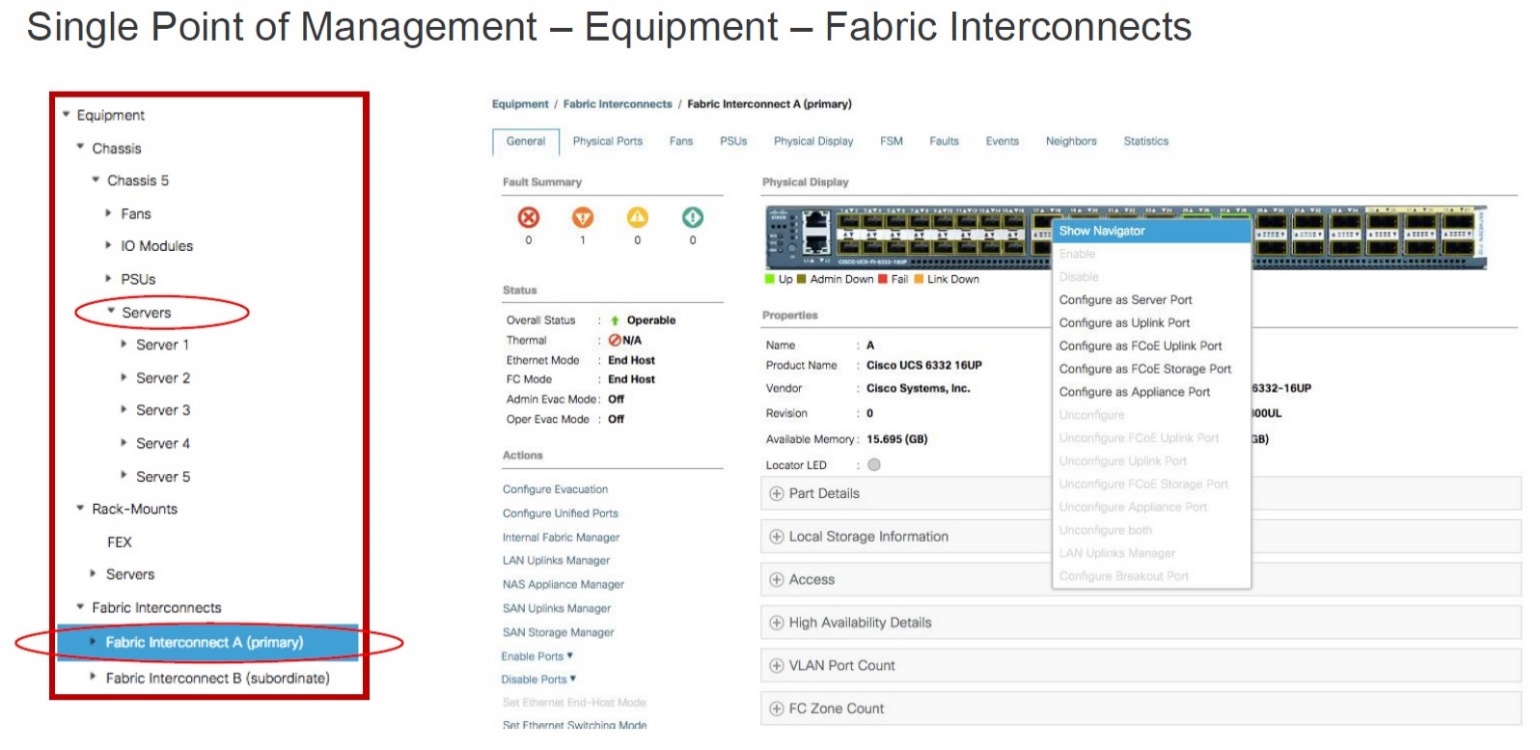Select Server 1 in the tree
Screen dimensions: 1540x750
[x=163, y=345]
